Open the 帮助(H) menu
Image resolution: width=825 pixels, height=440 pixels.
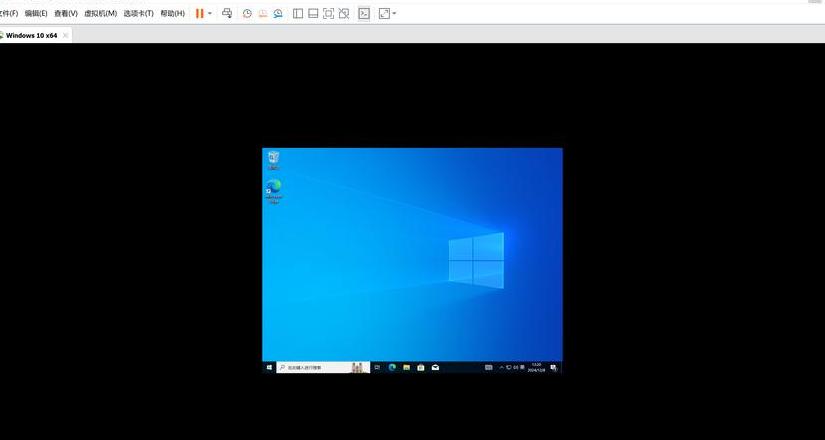[x=173, y=14]
